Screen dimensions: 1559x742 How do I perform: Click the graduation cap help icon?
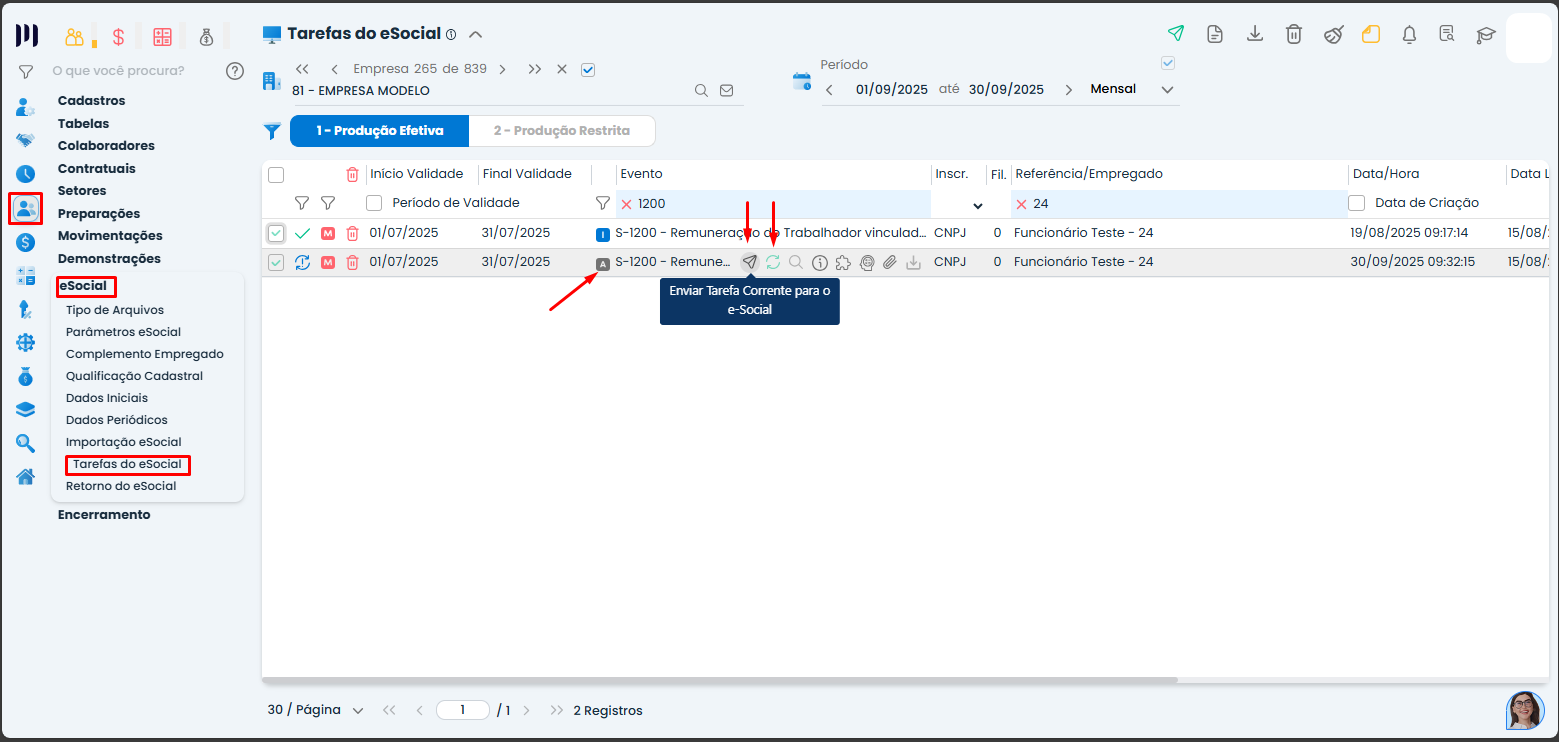point(1485,35)
